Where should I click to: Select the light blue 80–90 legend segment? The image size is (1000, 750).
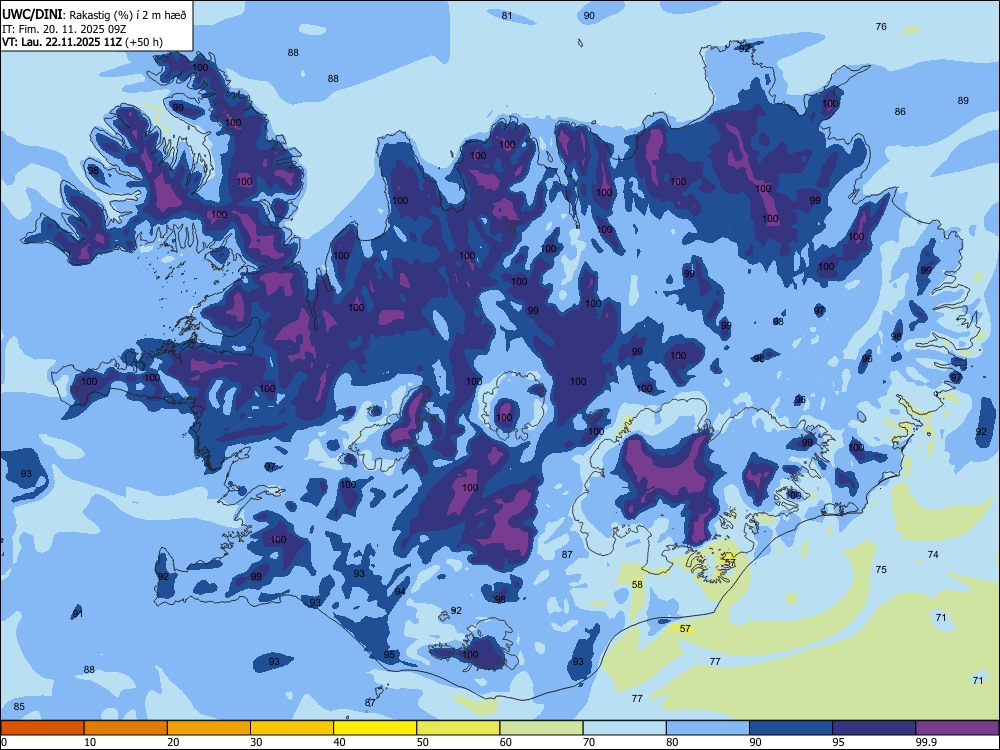tap(708, 728)
